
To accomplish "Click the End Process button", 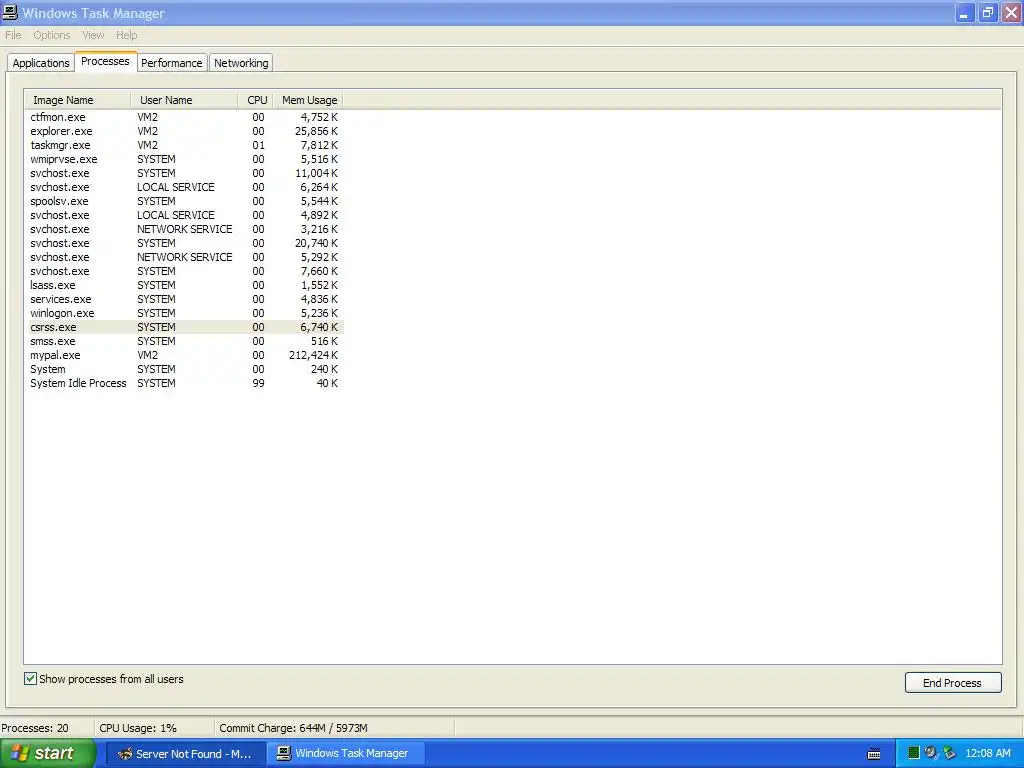I will click(x=952, y=682).
